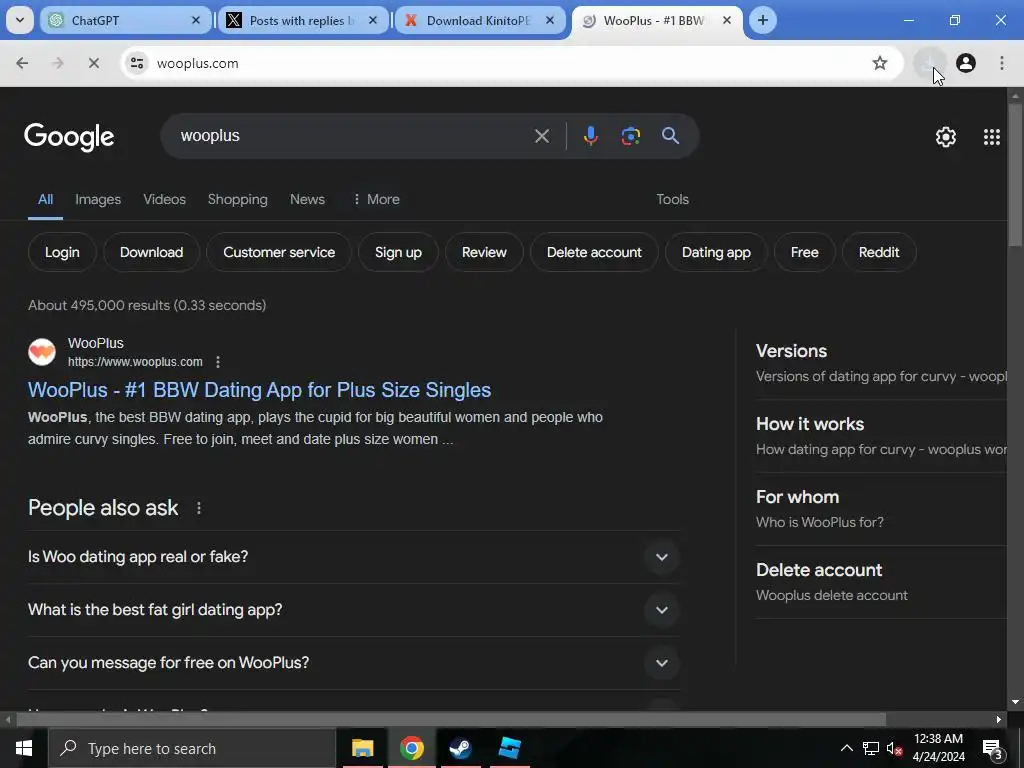Show hidden system tray icons

pyautogui.click(x=846, y=748)
